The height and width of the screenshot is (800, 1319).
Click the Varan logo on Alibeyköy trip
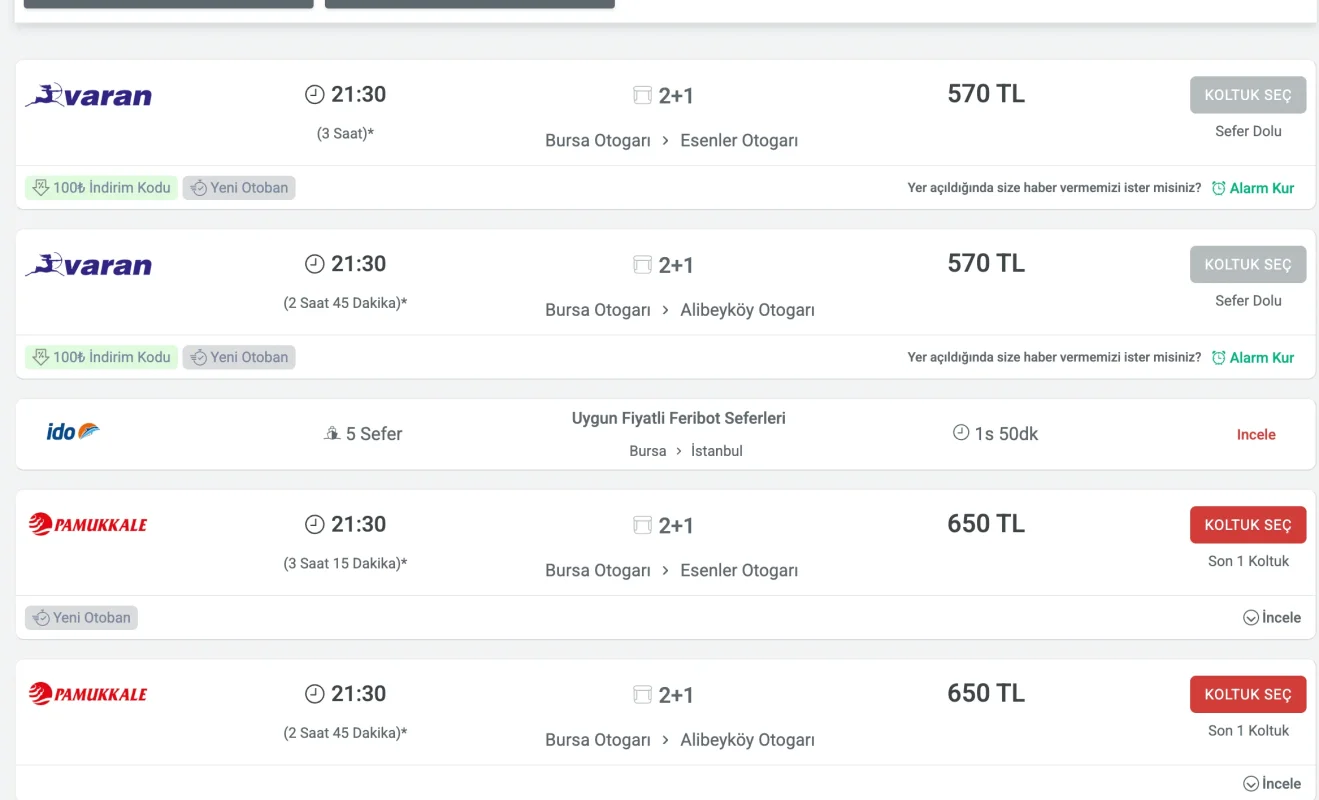pos(88,265)
